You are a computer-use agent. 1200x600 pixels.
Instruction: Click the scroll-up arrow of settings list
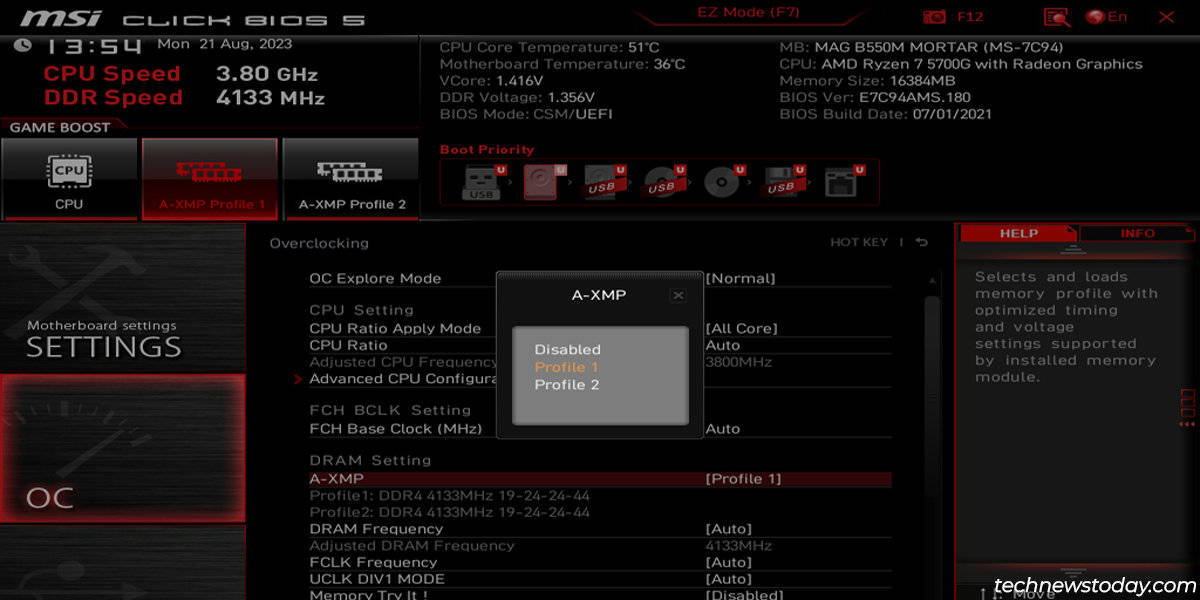(933, 279)
